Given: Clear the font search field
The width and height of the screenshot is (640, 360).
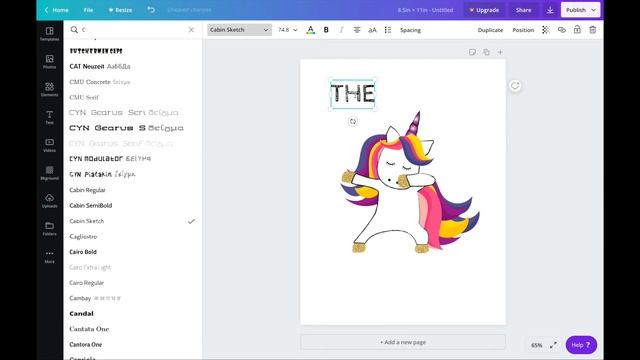Looking at the screenshot, I should (x=191, y=30).
